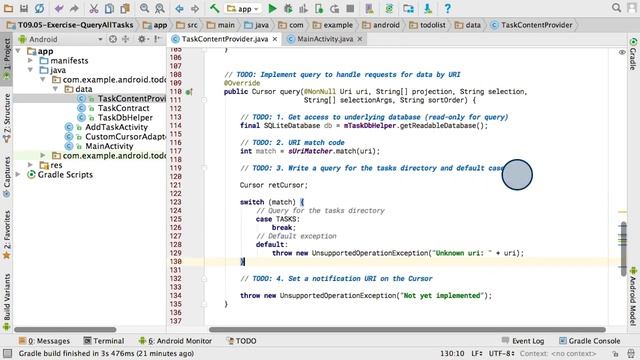This screenshot has width=640, height=360.
Task: Open the TODO tool window
Action: pyautogui.click(x=241, y=341)
